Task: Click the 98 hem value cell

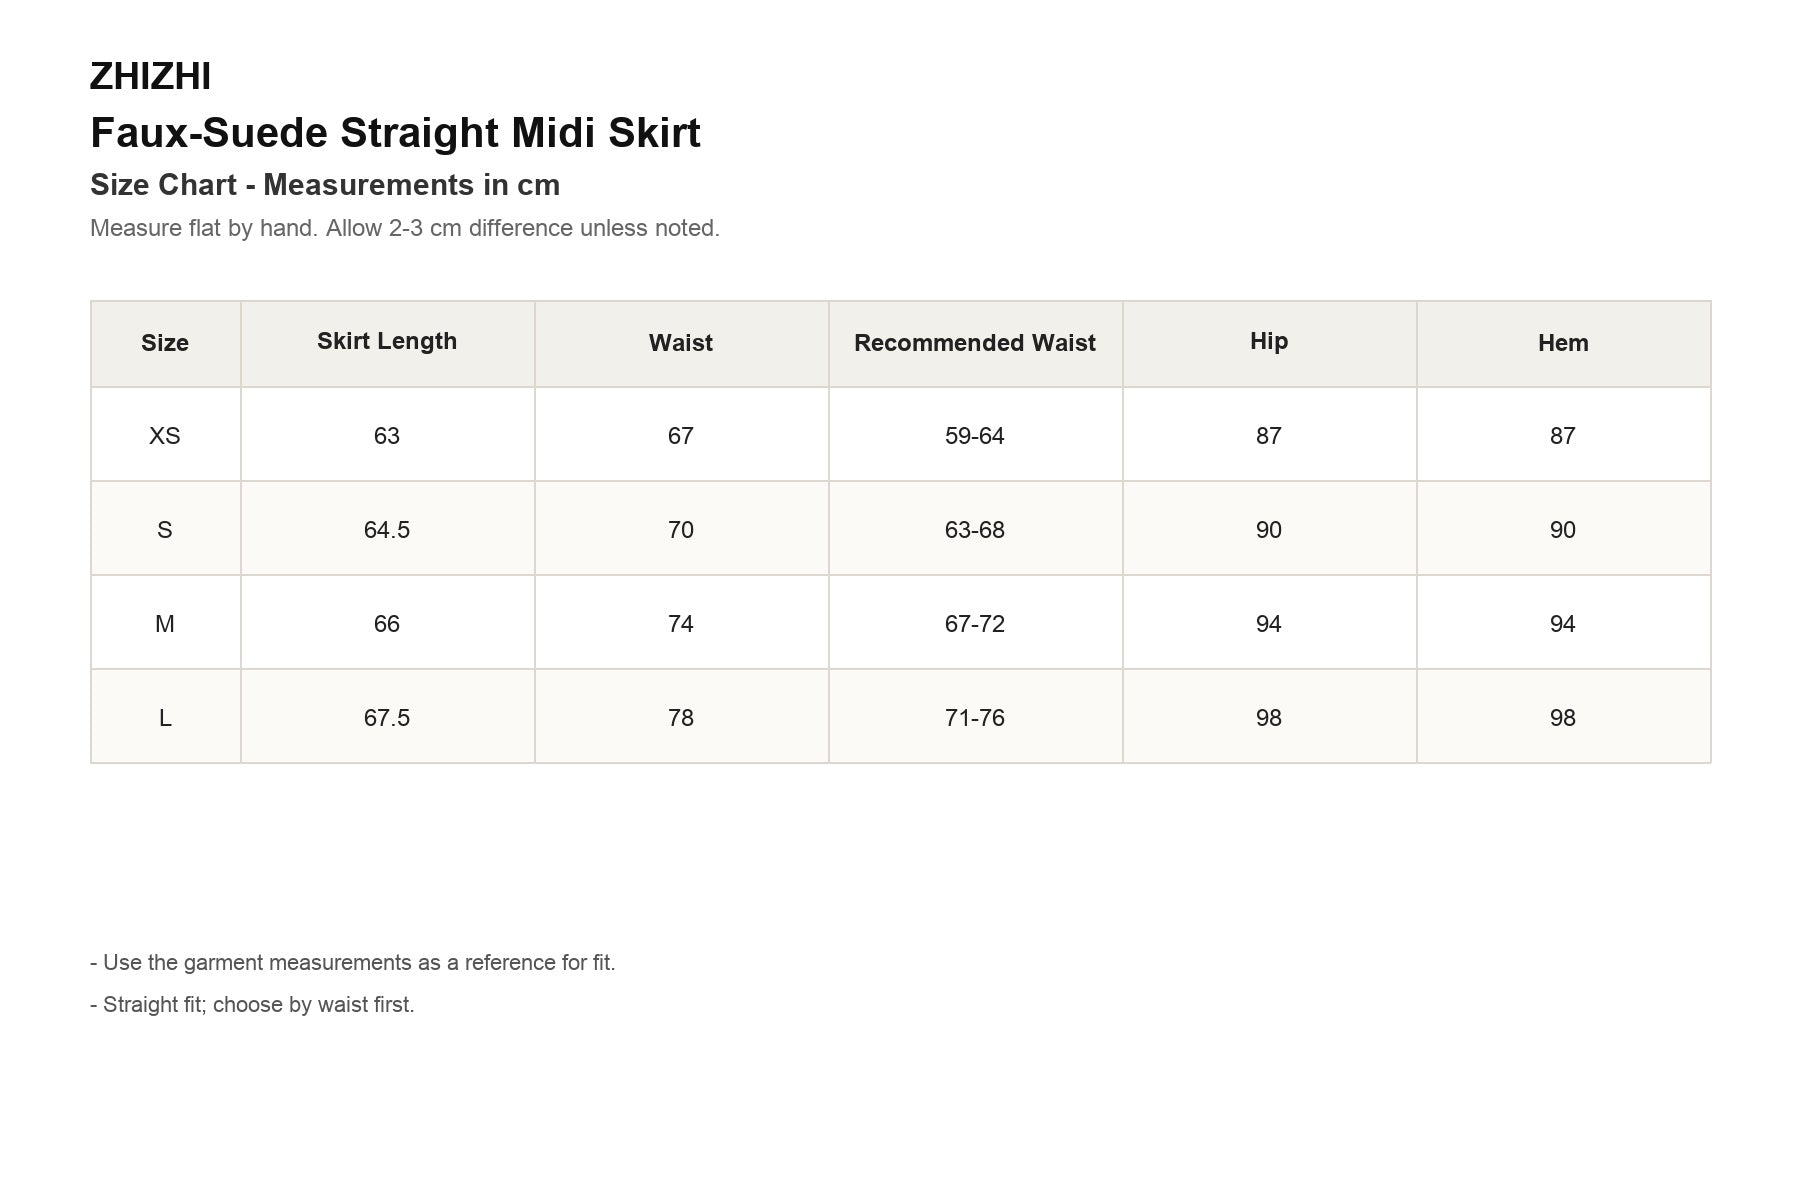Action: tap(1563, 717)
